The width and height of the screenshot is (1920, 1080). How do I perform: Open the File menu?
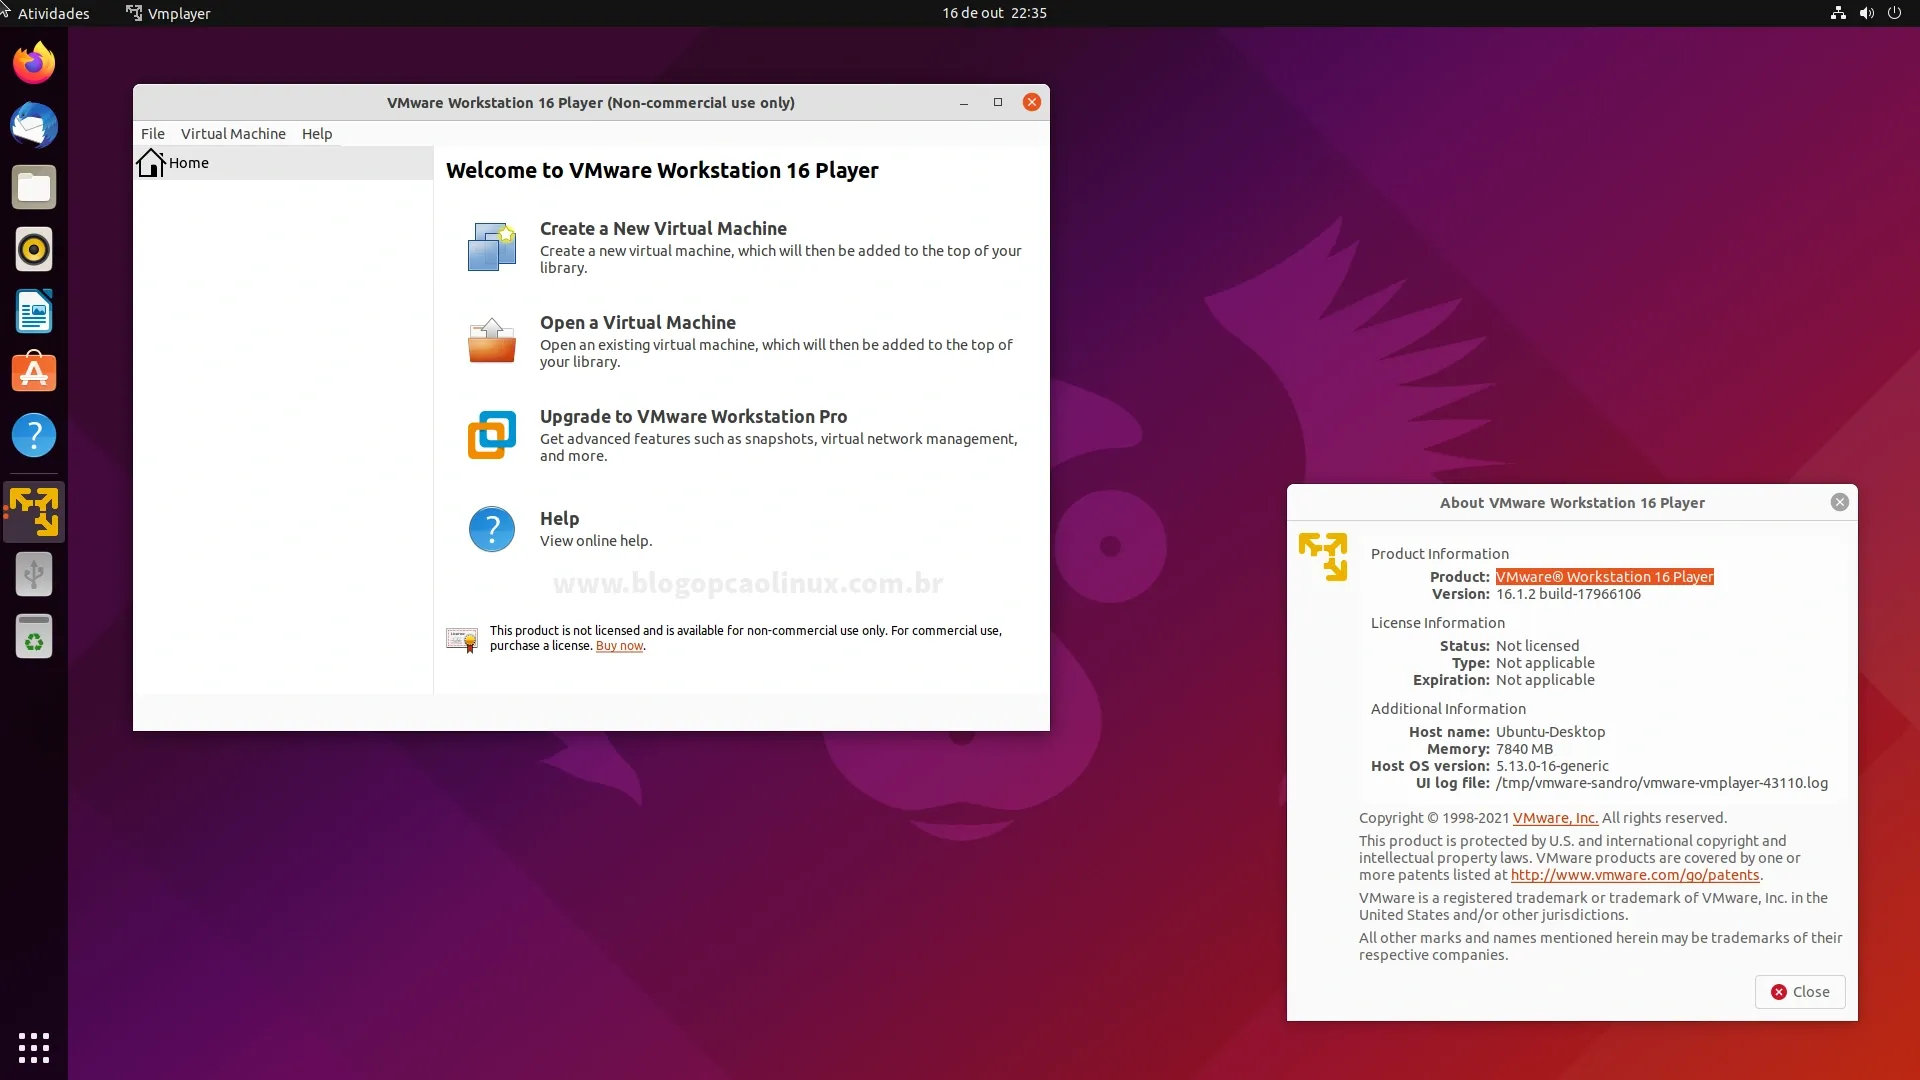[153, 133]
